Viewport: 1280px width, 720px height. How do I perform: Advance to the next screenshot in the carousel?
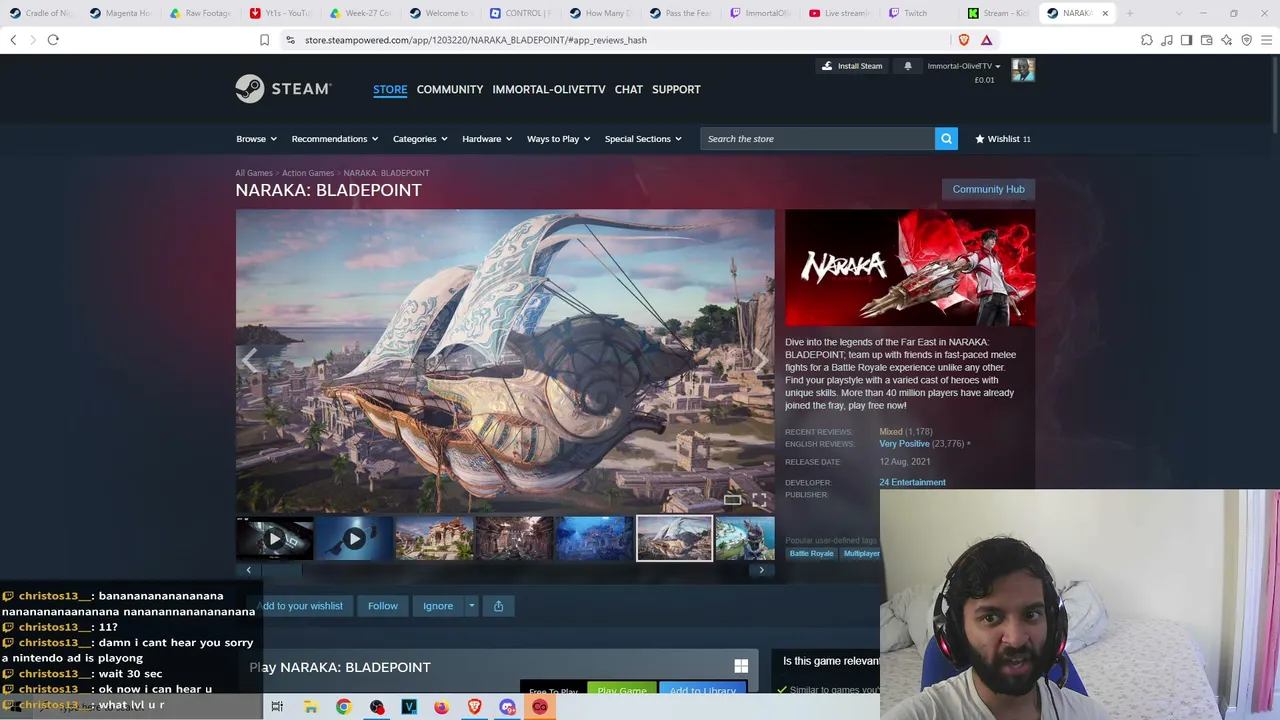click(761, 361)
